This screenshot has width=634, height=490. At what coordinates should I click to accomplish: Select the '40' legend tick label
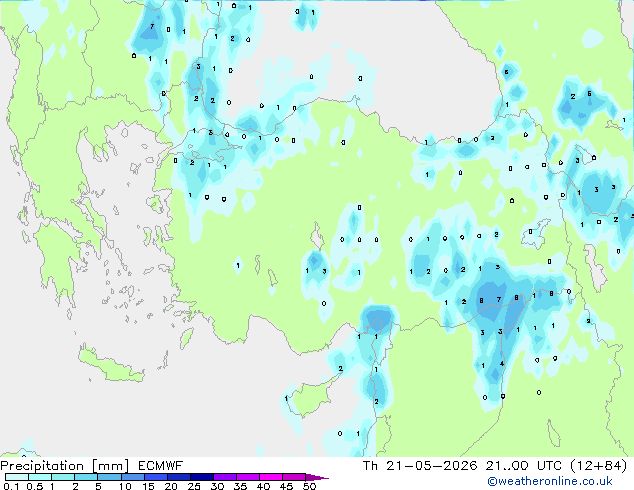(x=263, y=486)
